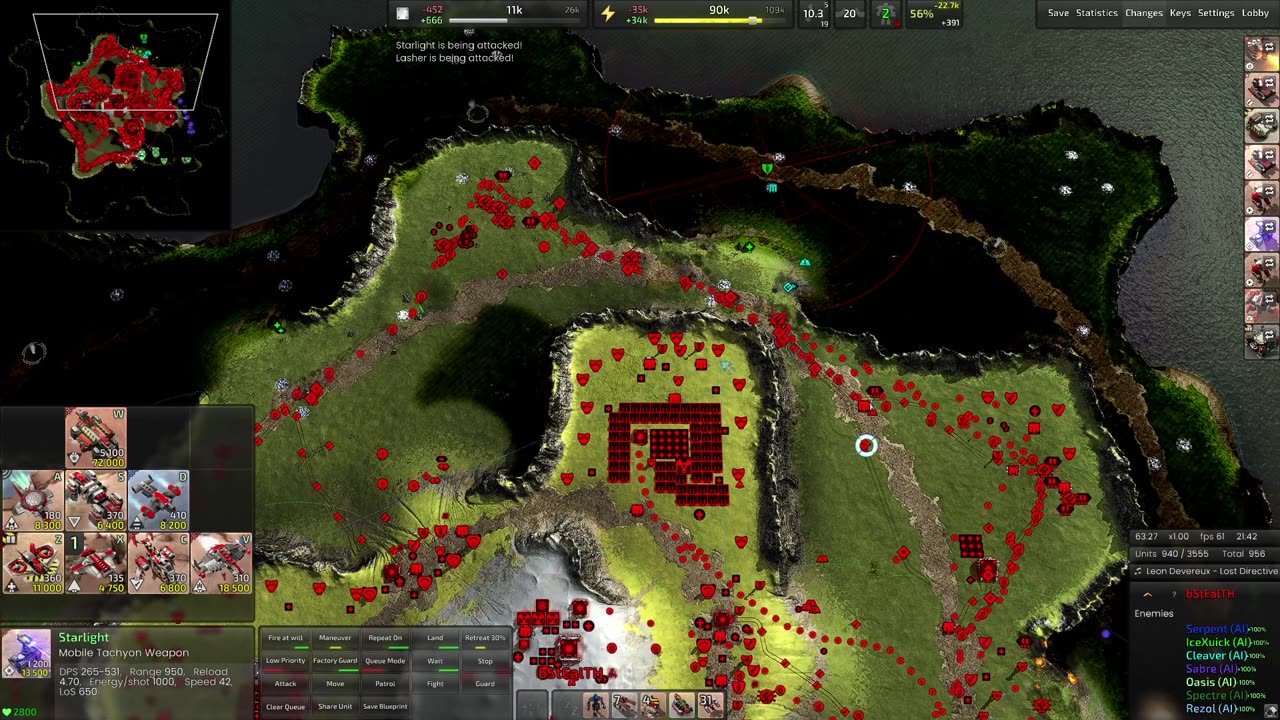
Task: Click the white-circled unit marker on map
Action: click(866, 446)
